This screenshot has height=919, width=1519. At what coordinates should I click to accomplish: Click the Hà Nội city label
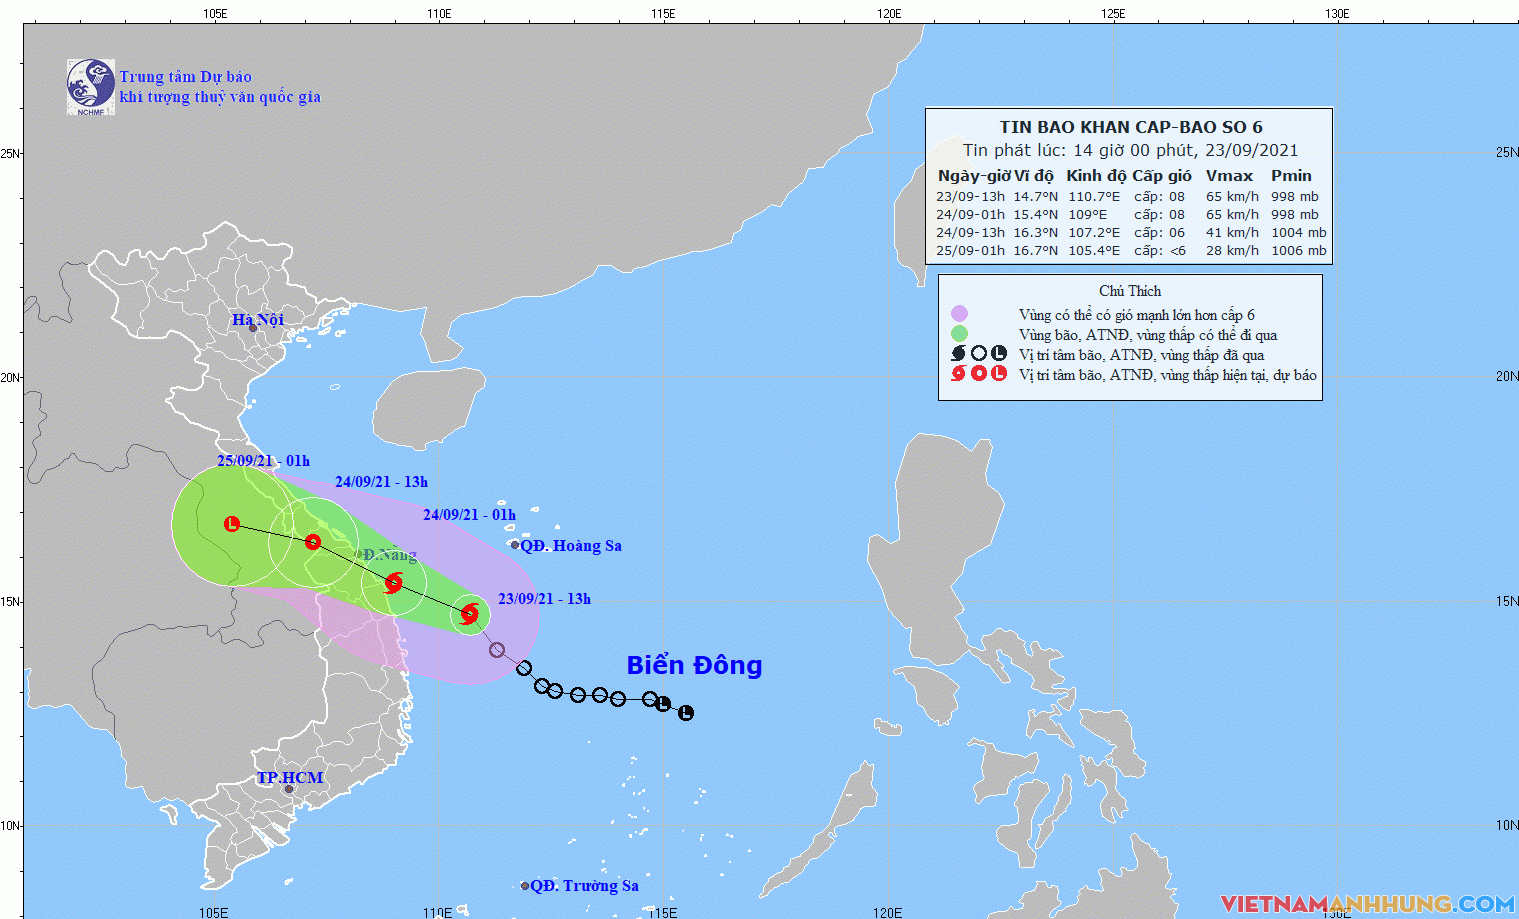[x=258, y=319]
